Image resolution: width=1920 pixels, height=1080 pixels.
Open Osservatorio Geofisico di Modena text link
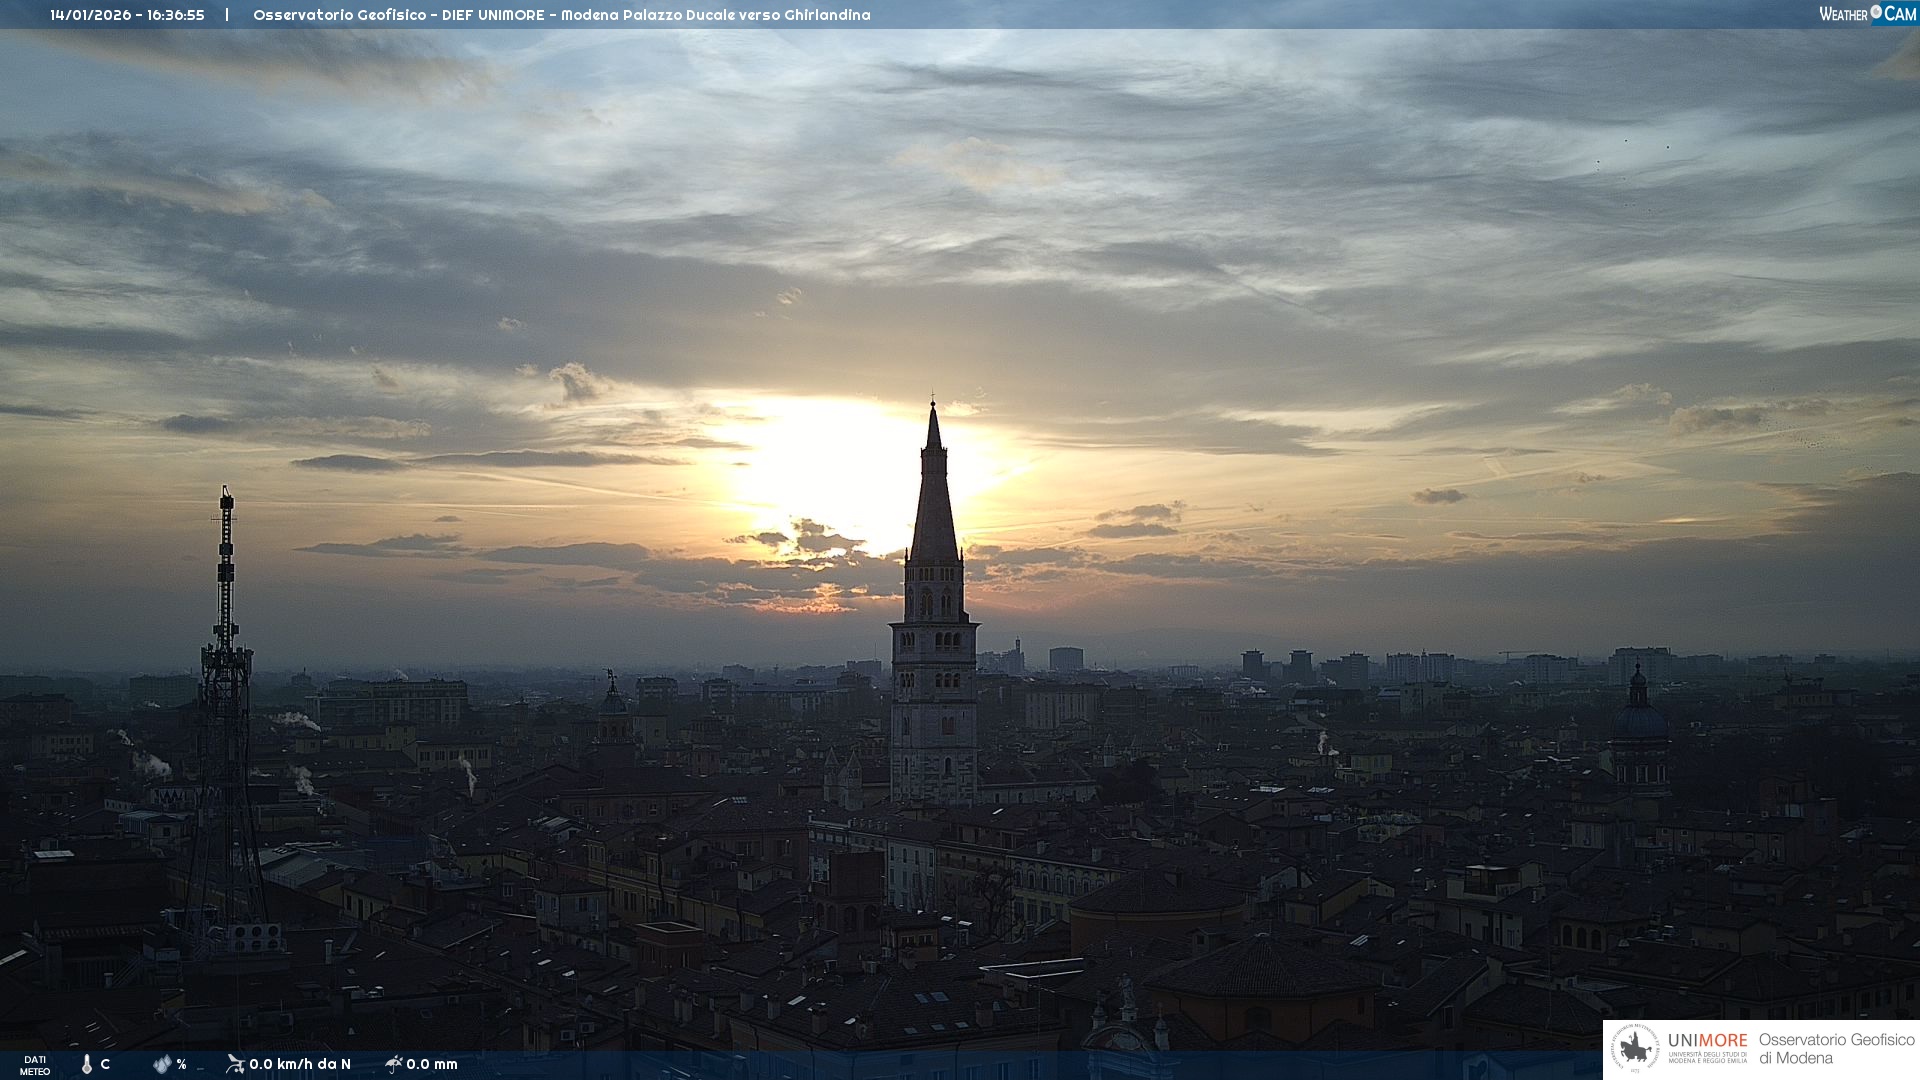pyautogui.click(x=1836, y=1049)
